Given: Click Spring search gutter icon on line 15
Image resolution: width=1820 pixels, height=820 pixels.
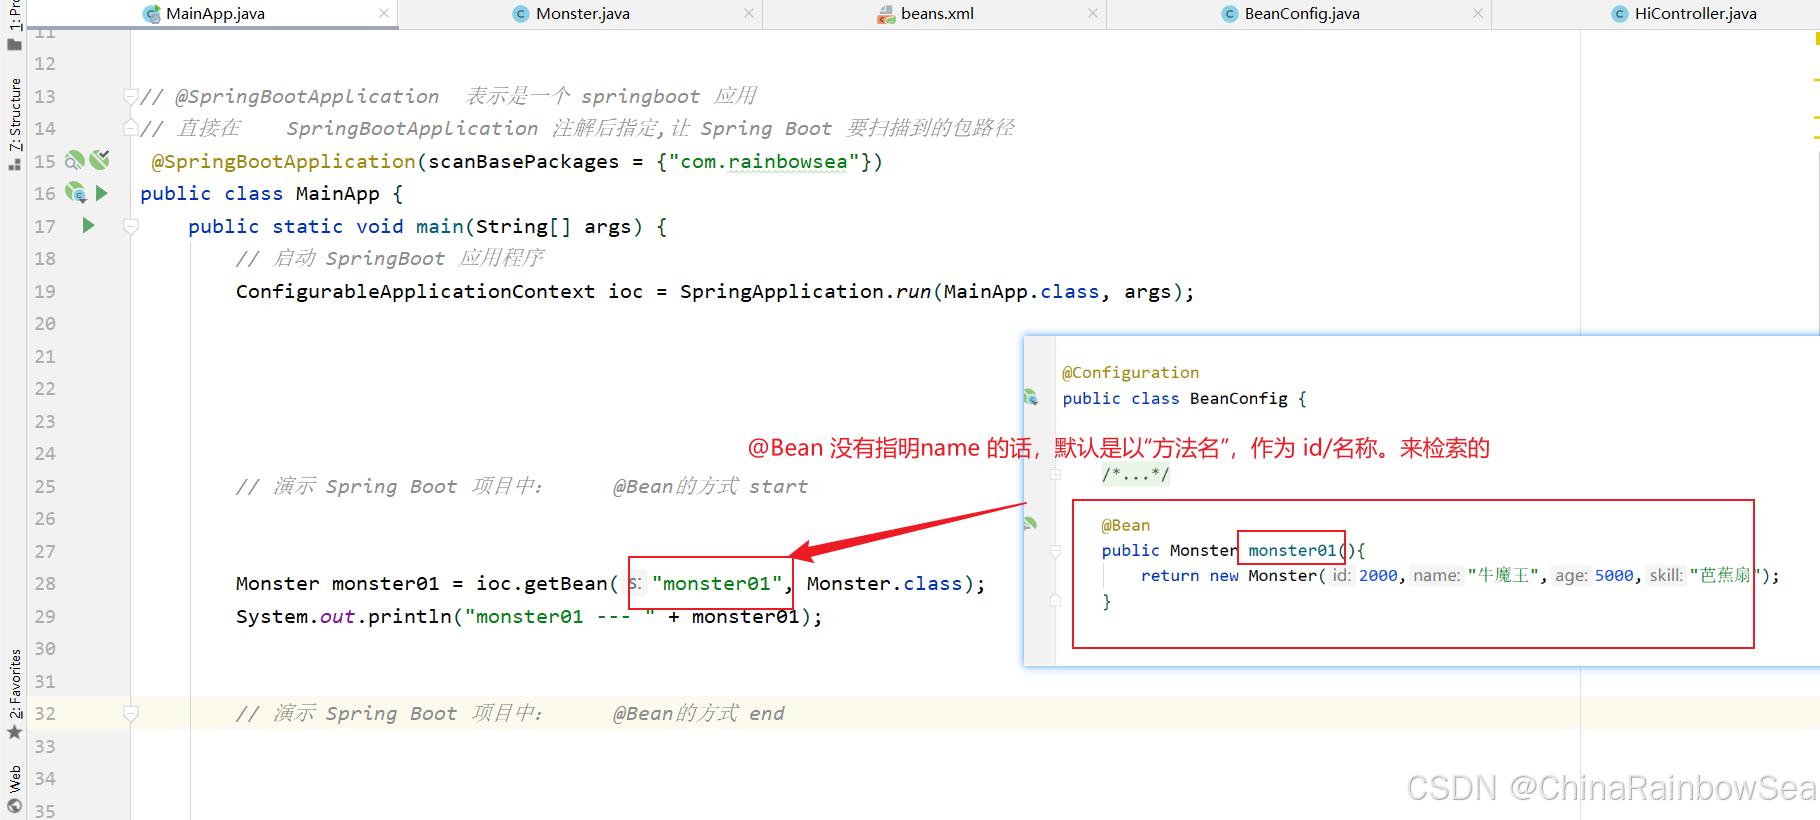Looking at the screenshot, I should pos(75,160).
